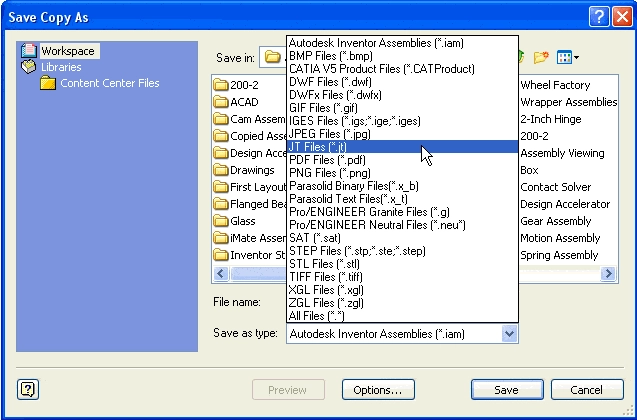Choose Pro/ENGINEER Neutral Files (*.neu*)
This screenshot has height=420, width=637.
pos(402,225)
